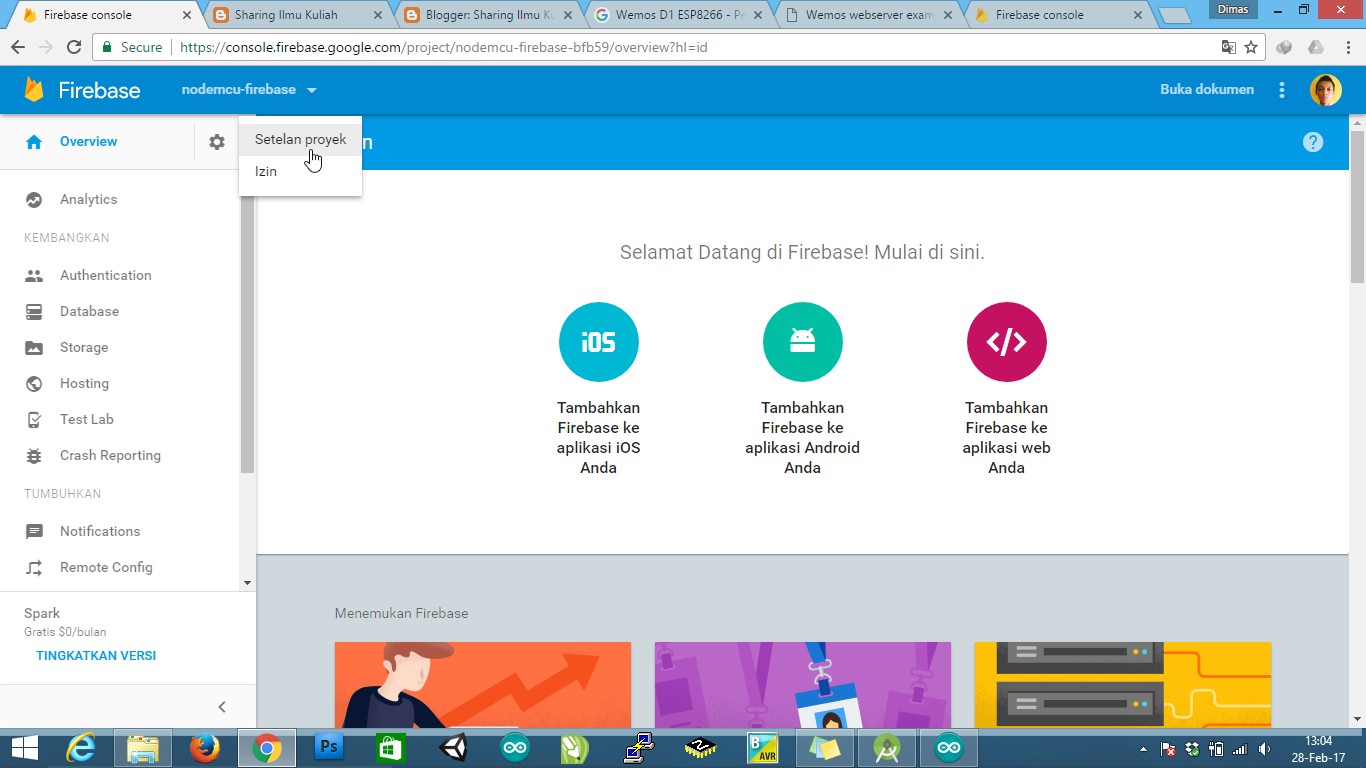
Task: Add Firebase via the Android circle icon
Action: point(803,342)
